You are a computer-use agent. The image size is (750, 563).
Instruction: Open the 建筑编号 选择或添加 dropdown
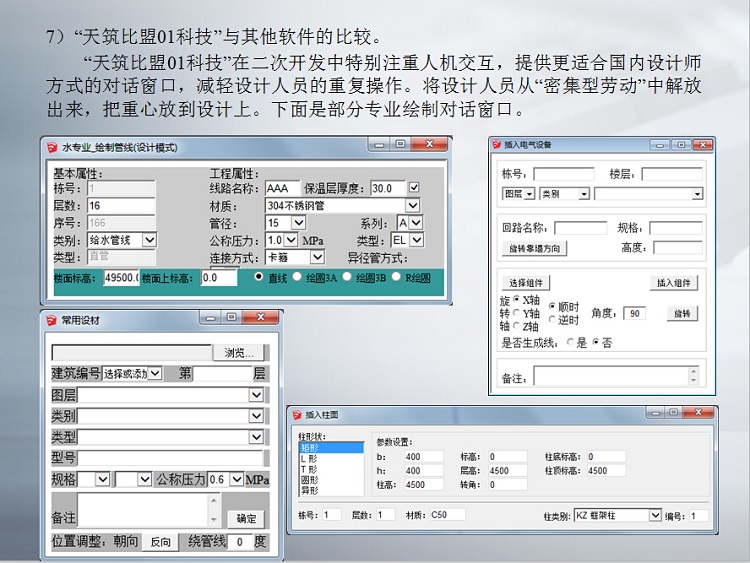click(155, 373)
